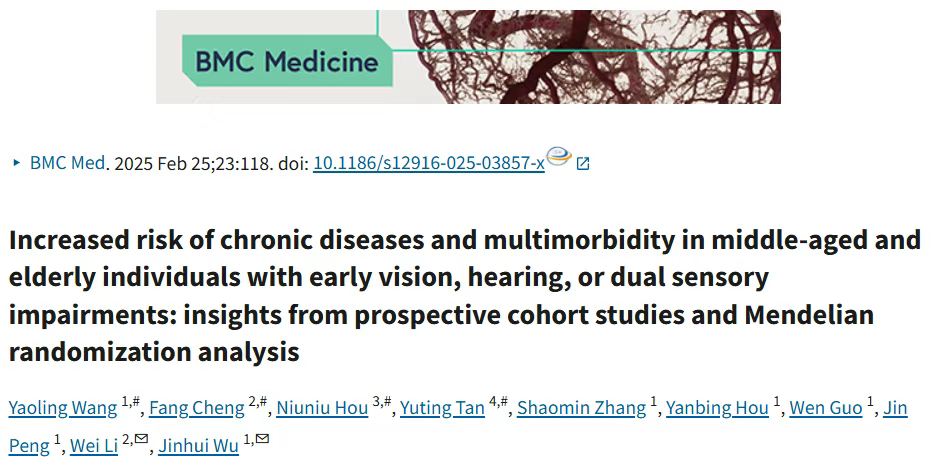This screenshot has width=932, height=469.
Task: Click the article title heading
Action: coord(465,295)
